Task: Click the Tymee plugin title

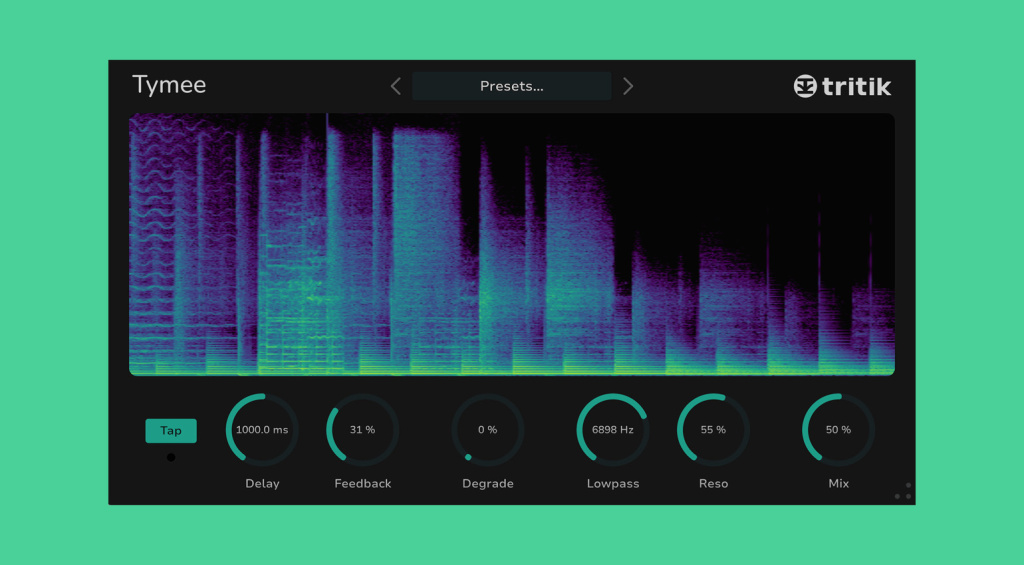Action: pos(169,85)
